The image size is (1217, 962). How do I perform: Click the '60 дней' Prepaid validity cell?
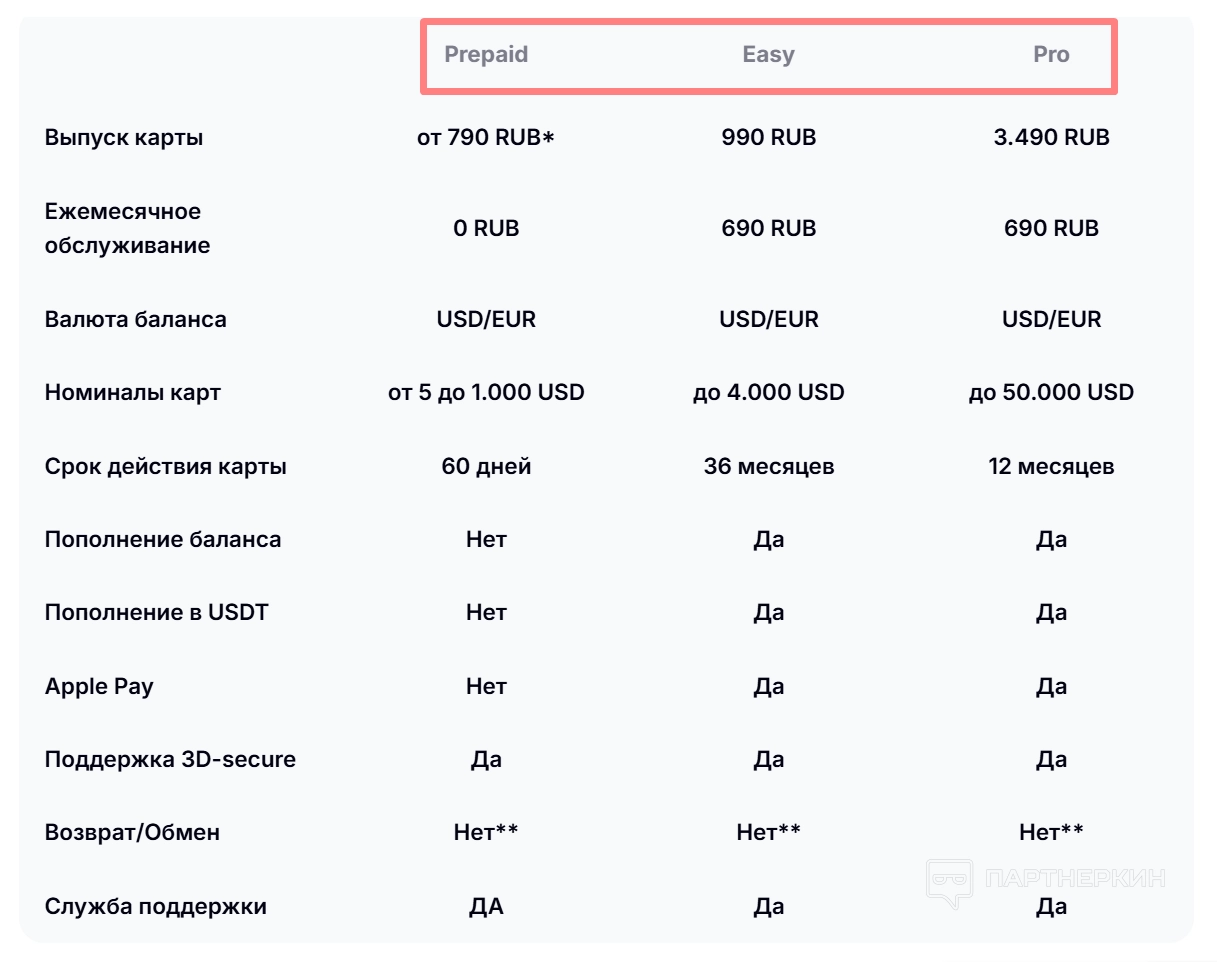(x=486, y=466)
